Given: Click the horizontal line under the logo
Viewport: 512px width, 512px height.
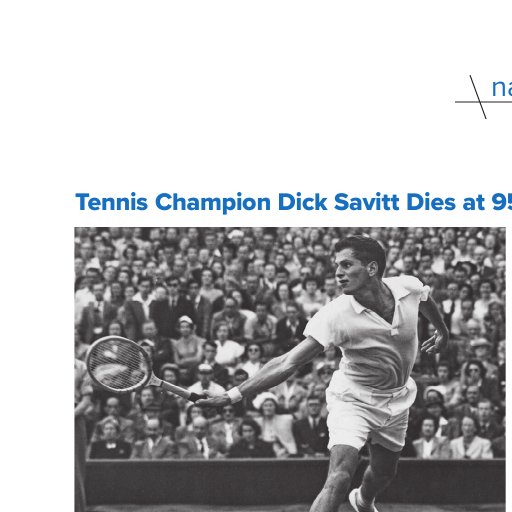Looking at the screenshot, I should (x=483, y=102).
